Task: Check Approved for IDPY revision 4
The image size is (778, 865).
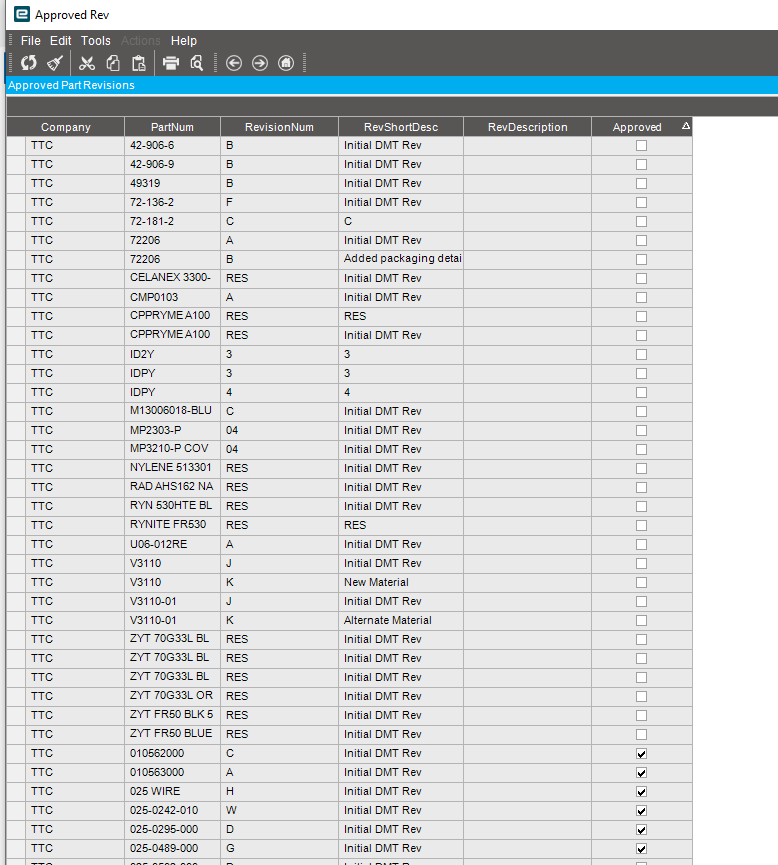Action: tap(641, 393)
